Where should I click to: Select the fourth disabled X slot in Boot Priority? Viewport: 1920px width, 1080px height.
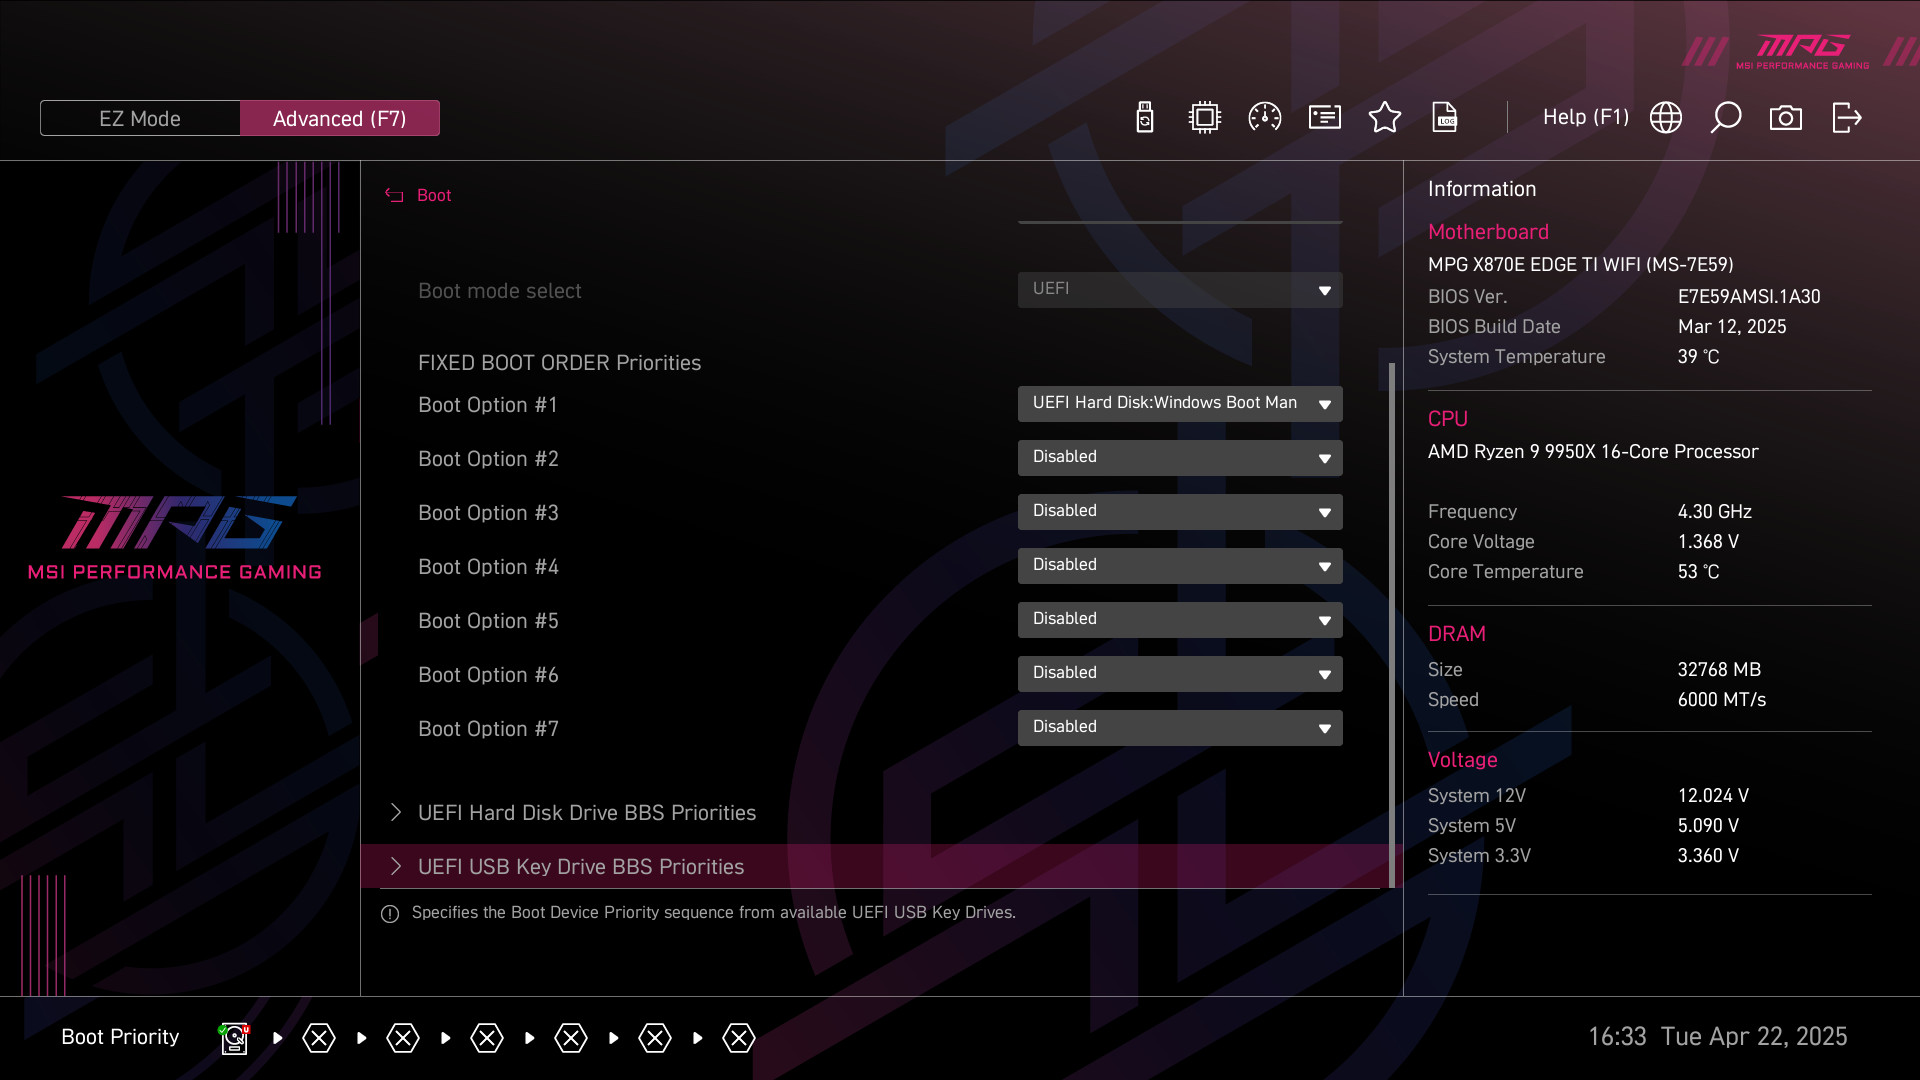(x=571, y=1038)
